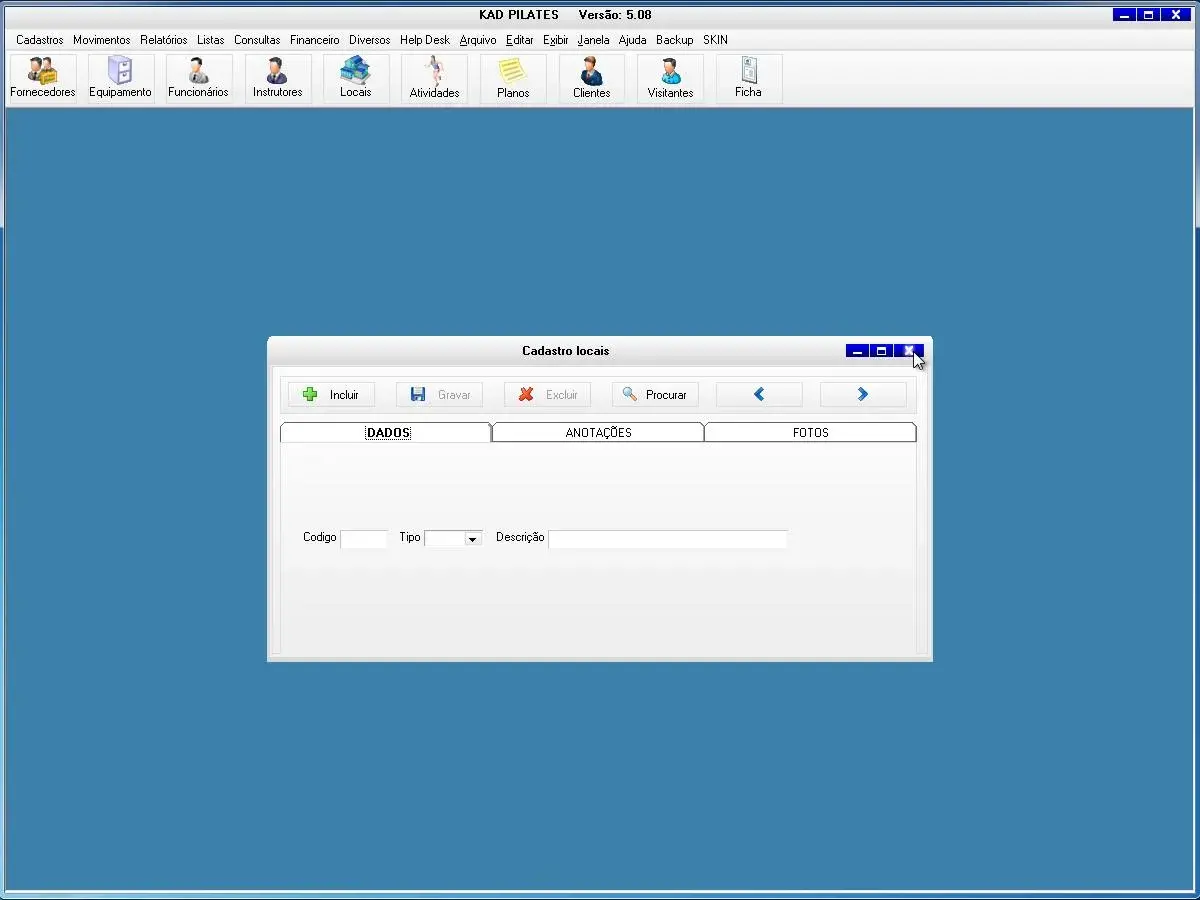Switch to the ANOTAÇÕES tab
Viewport: 1200px width, 900px height.
pos(598,433)
